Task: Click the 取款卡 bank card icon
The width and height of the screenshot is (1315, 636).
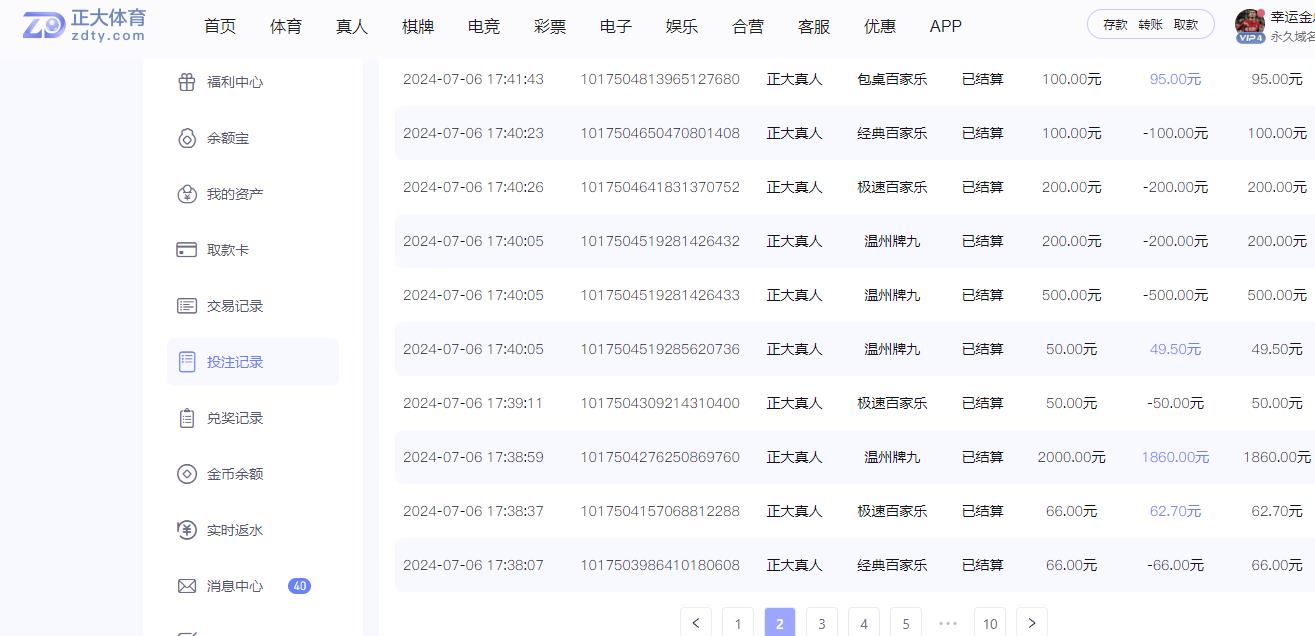Action: pos(187,249)
